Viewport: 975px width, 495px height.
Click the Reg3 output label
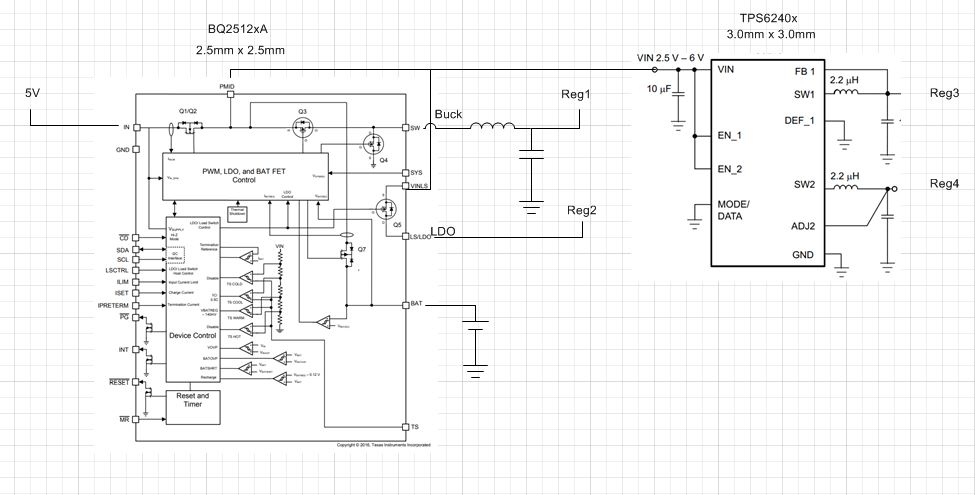pyautogui.click(x=945, y=93)
